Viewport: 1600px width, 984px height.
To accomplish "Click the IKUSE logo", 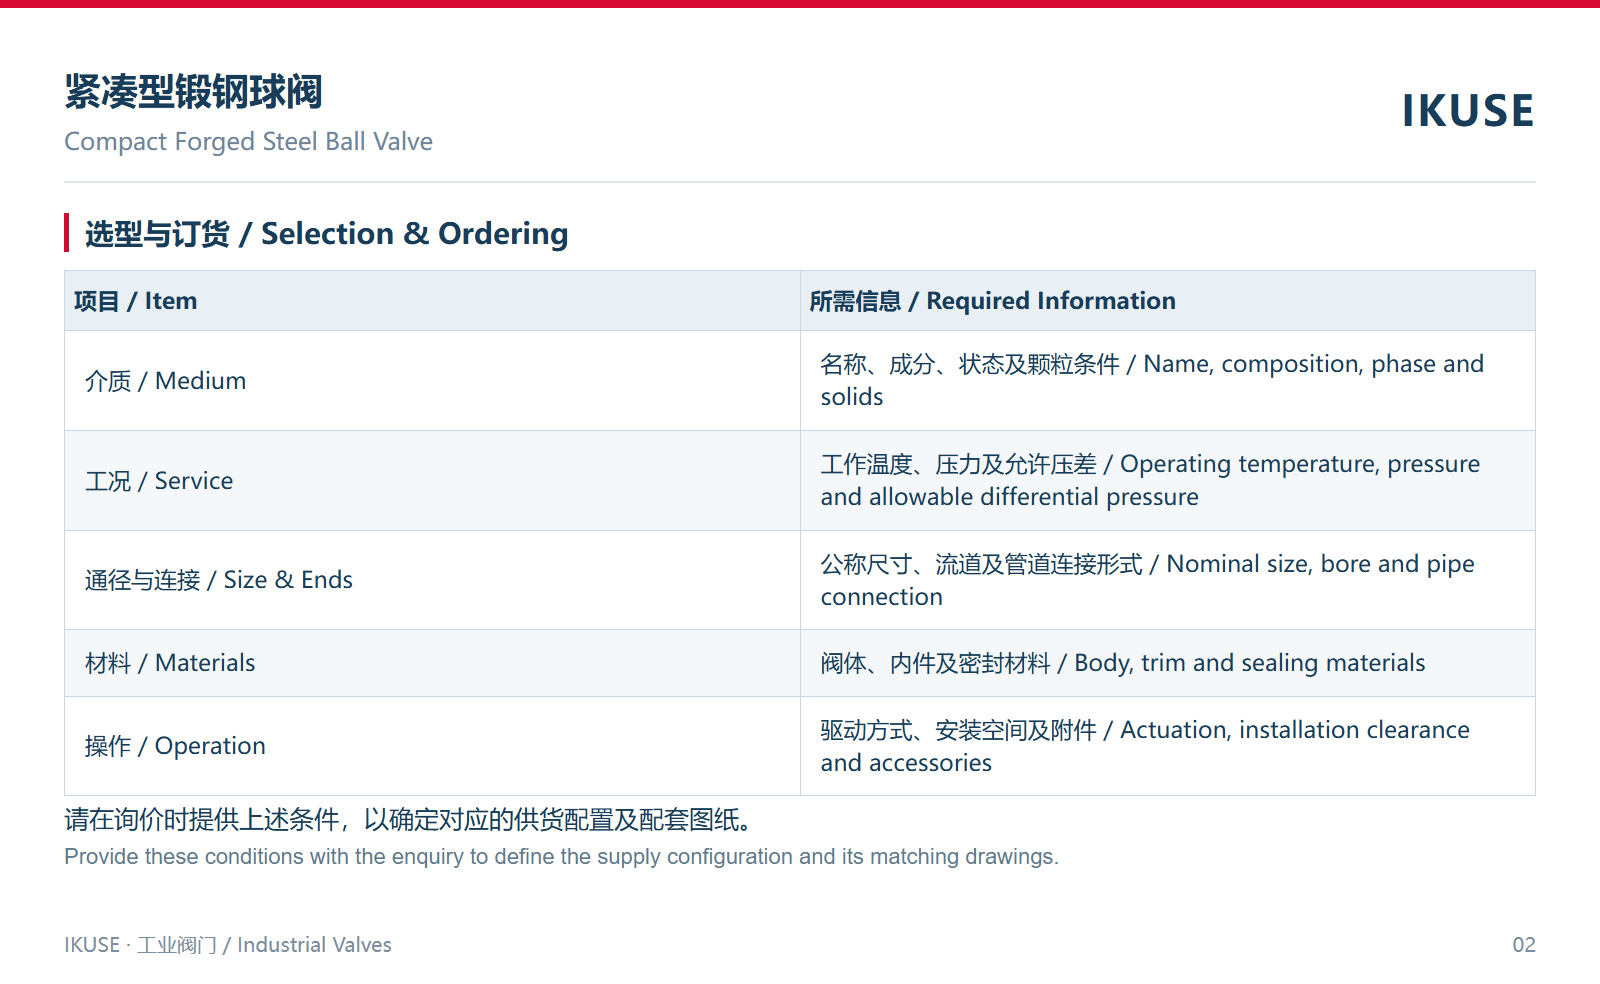I will (1467, 111).
